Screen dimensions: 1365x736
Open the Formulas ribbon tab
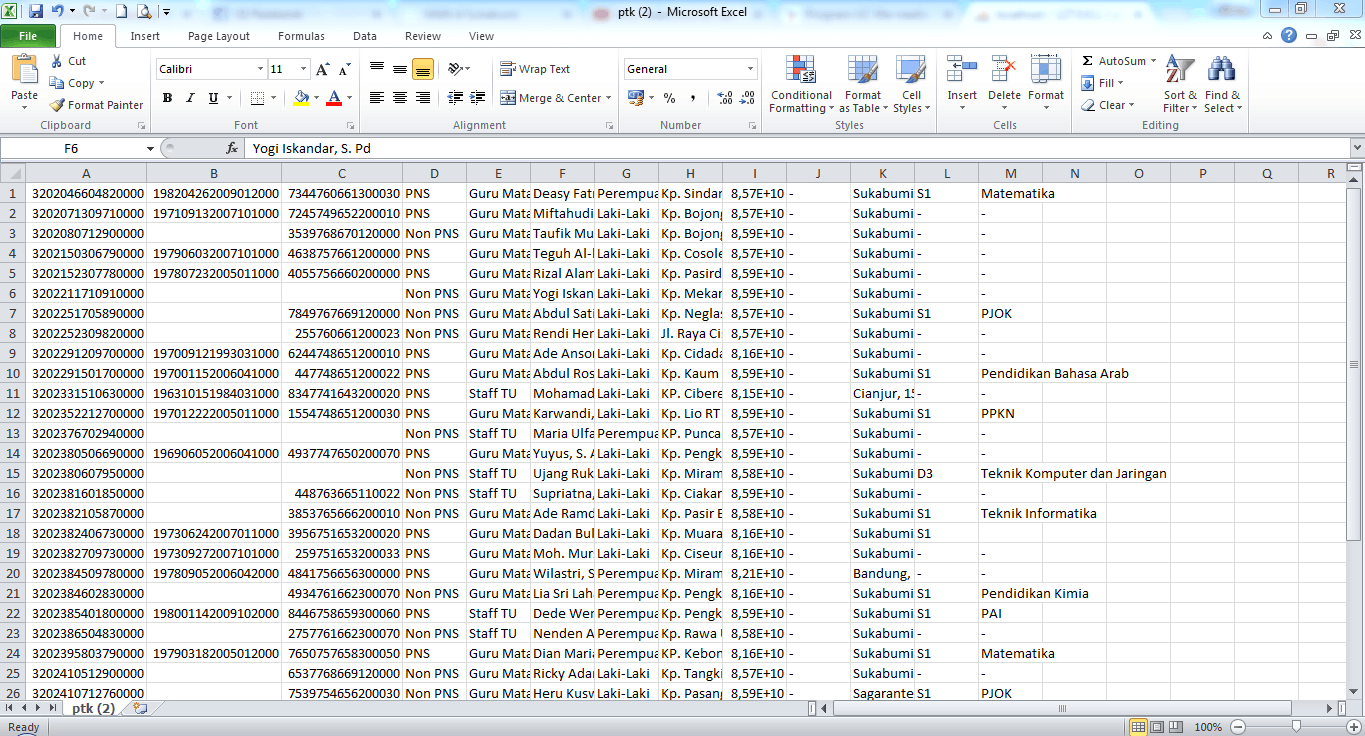[x=301, y=36]
